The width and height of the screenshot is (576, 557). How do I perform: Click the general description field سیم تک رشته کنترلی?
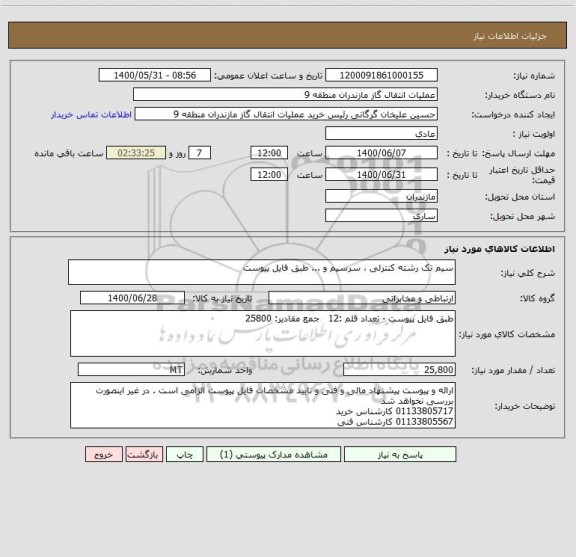tap(262, 272)
